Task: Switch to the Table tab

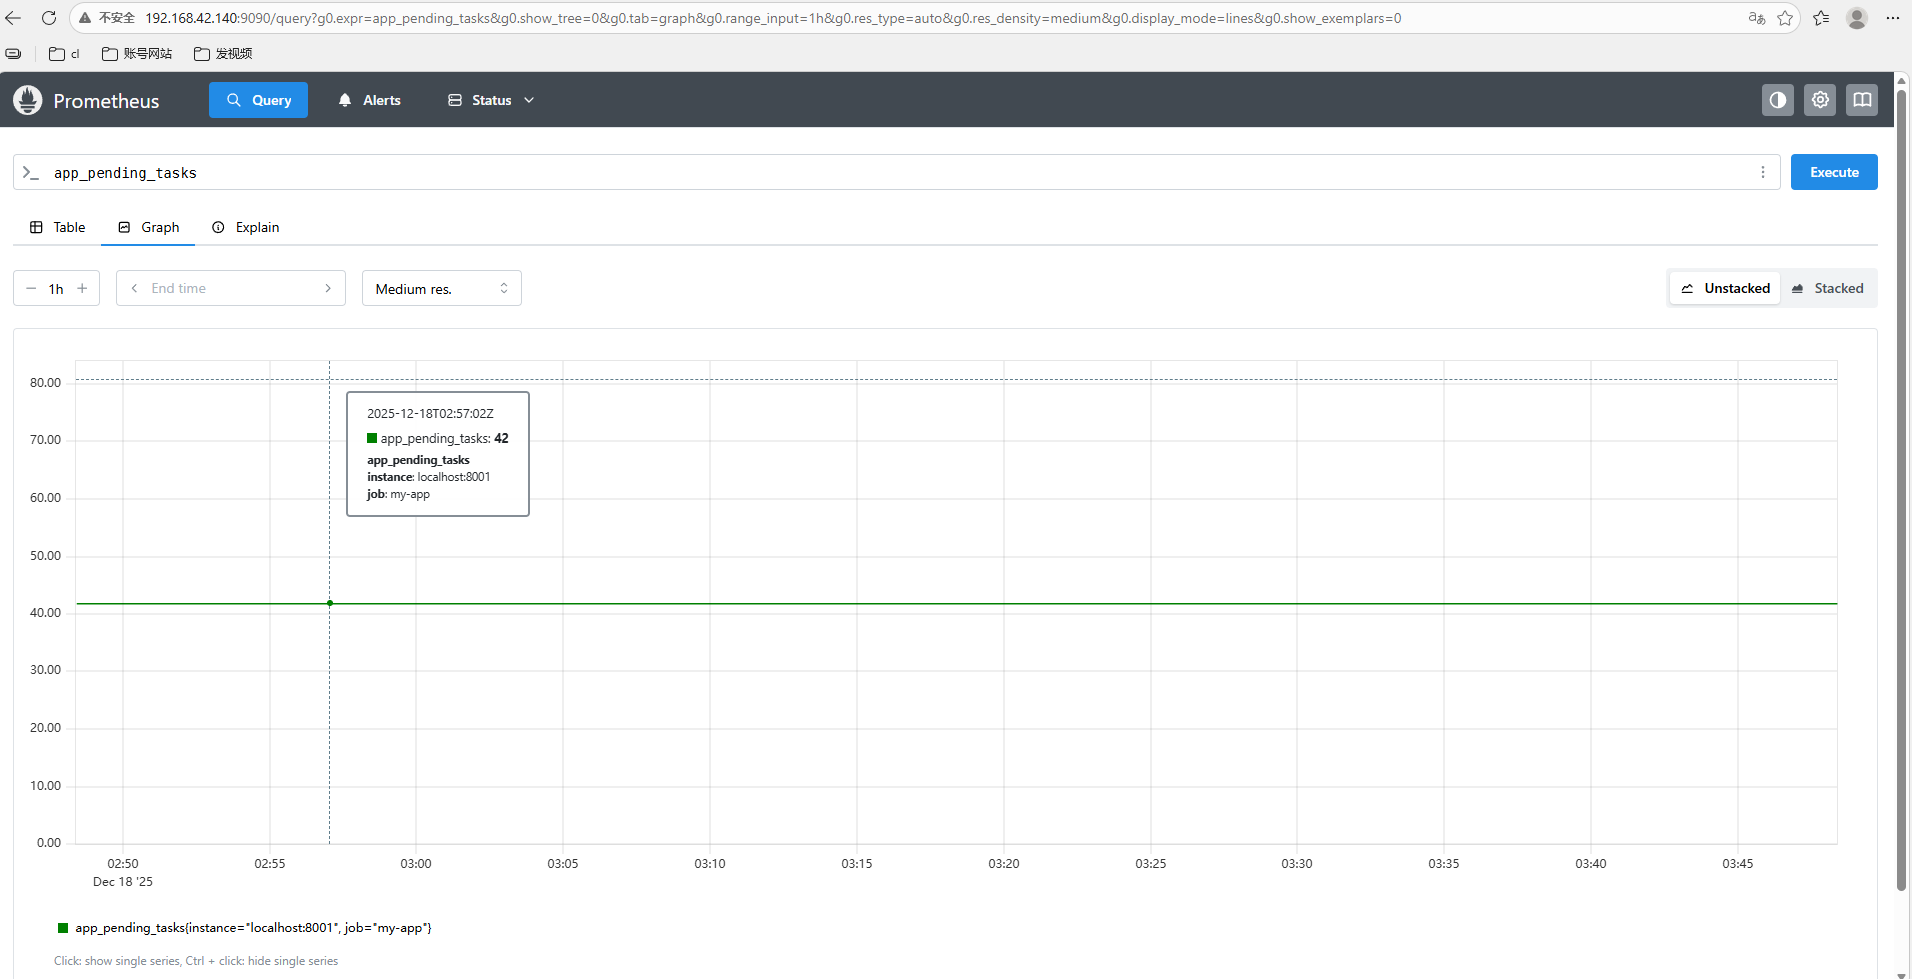Action: point(58,227)
